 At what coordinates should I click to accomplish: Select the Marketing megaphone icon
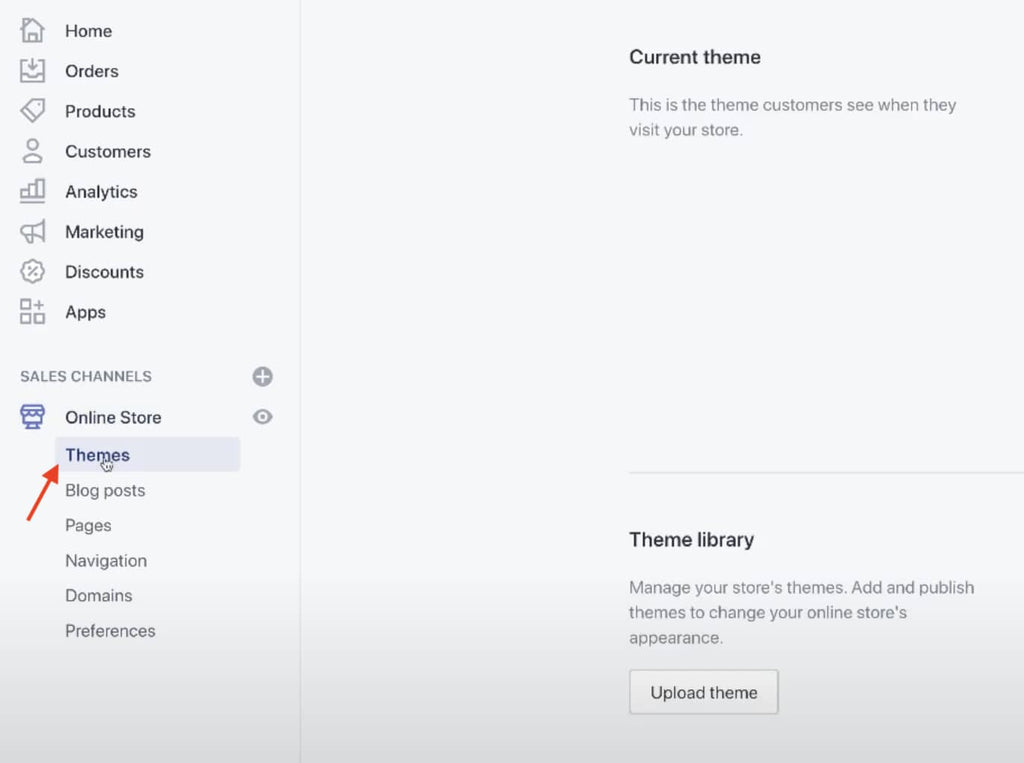[x=33, y=232]
